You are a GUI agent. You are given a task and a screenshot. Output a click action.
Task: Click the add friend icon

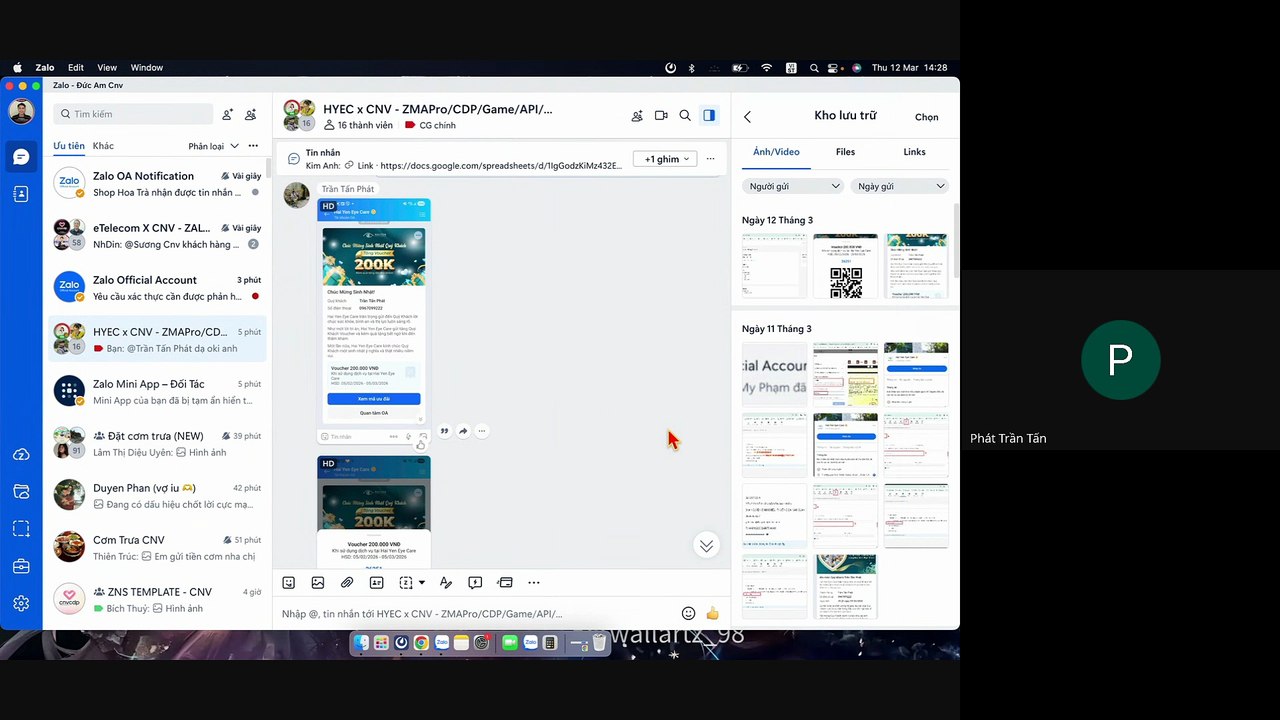point(228,114)
